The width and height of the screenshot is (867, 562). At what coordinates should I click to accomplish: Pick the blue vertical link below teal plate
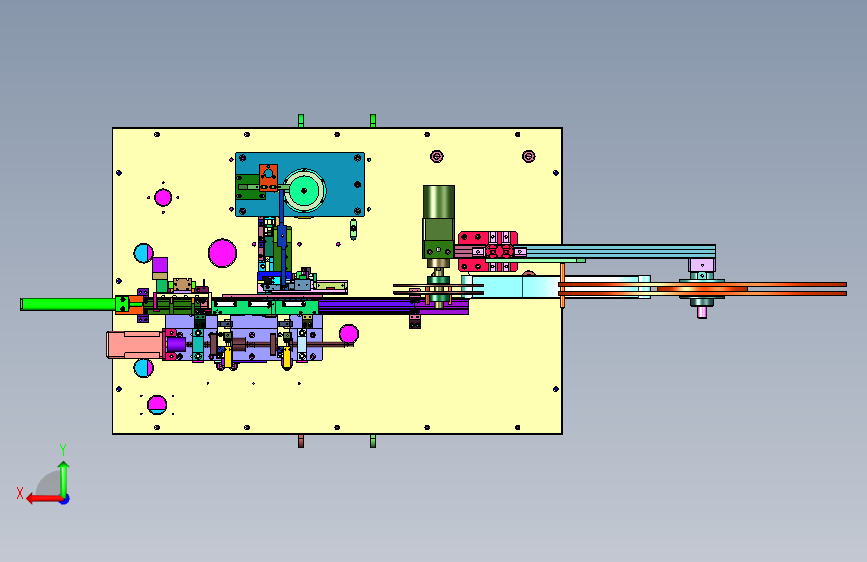coord(281,238)
